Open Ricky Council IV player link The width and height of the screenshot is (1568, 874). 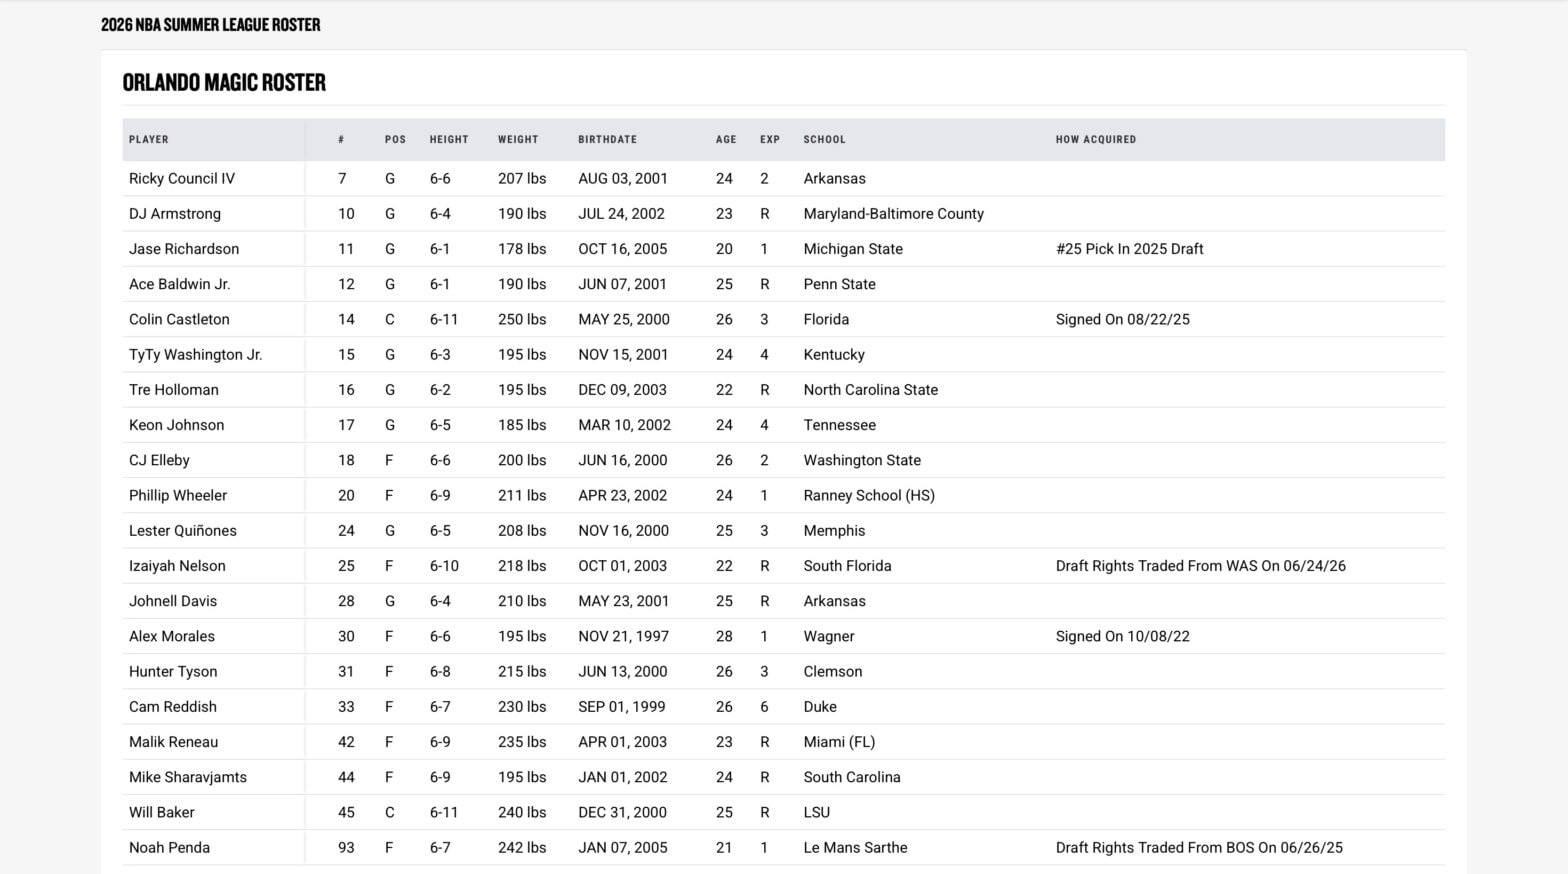pos(182,178)
